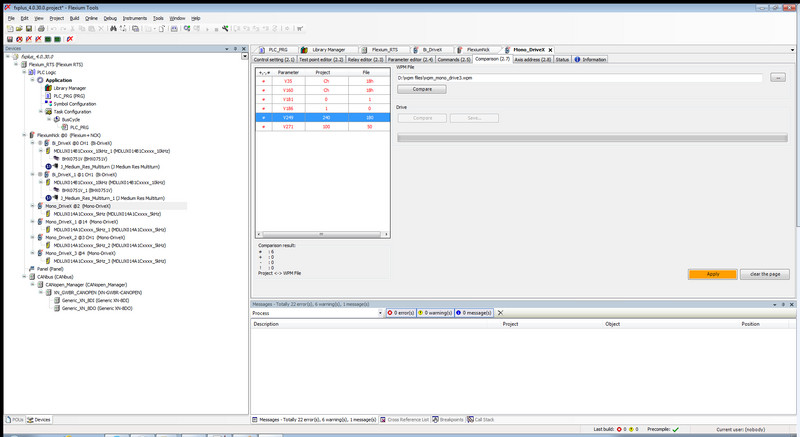
Task: Click the Information tab icon
Action: 578,59
